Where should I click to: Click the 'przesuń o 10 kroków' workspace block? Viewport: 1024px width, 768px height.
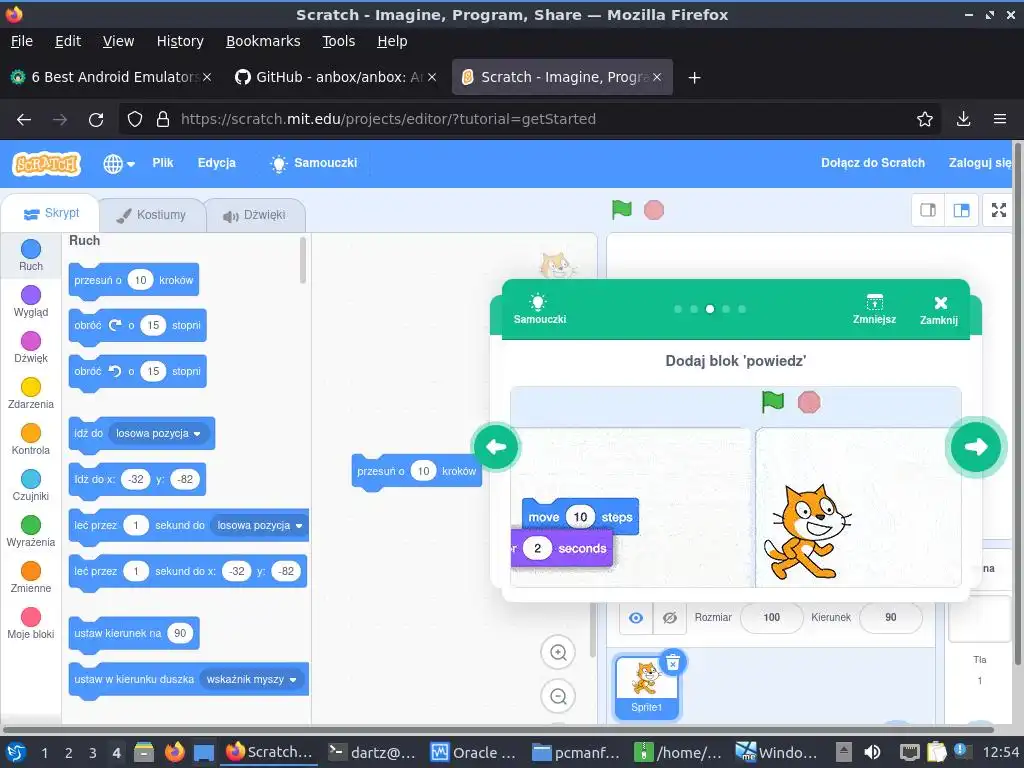pos(417,472)
